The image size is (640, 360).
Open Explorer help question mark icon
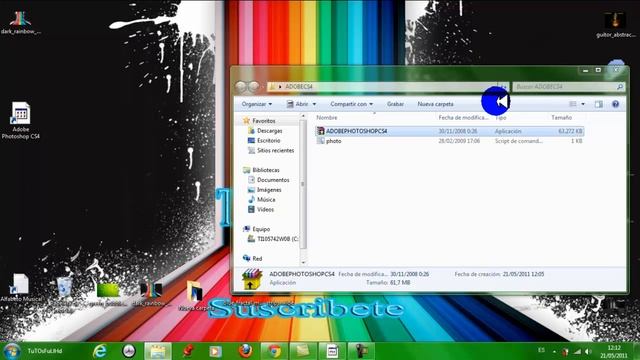[616, 104]
